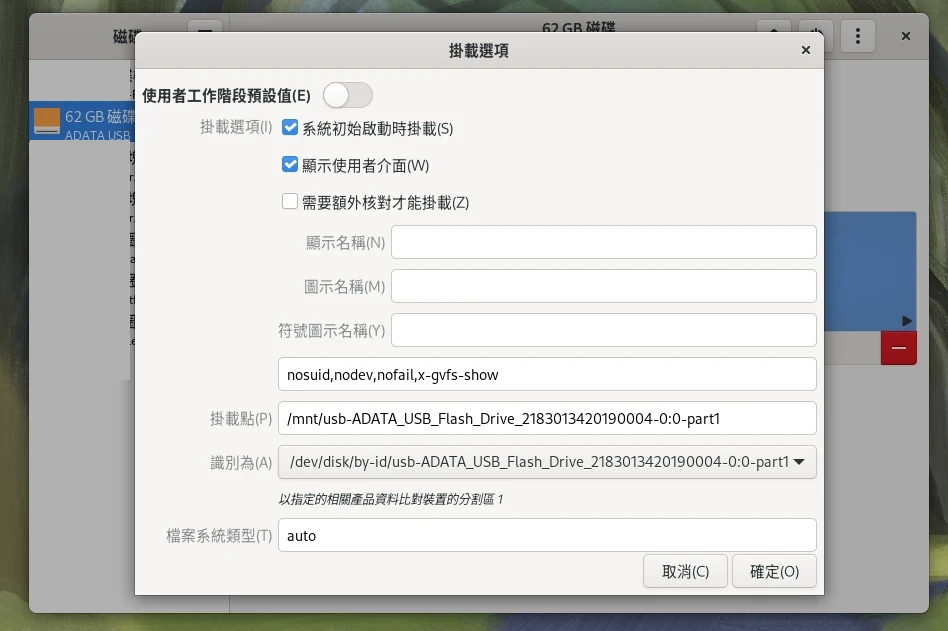948x631 pixels.
Task: Confirm with the 確定 button
Action: pos(774,571)
